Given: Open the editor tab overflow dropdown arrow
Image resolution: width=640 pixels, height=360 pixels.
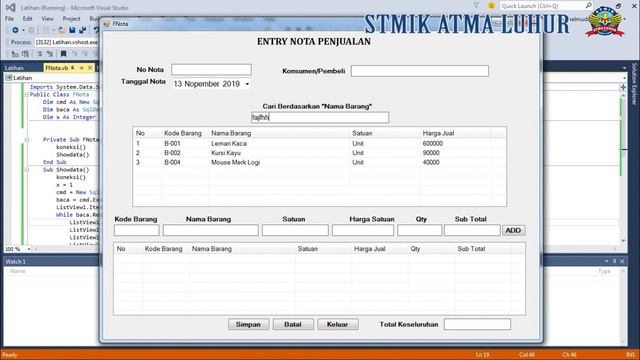Looking at the screenshot, I should click(624, 68).
